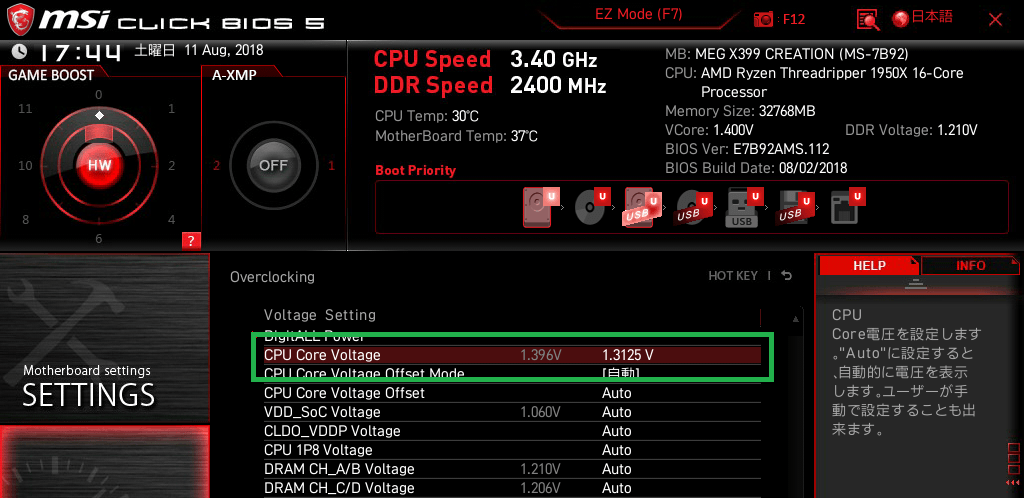This screenshot has height=498, width=1024.
Task: Toggle the Game Boost HW knob
Action: (99, 165)
